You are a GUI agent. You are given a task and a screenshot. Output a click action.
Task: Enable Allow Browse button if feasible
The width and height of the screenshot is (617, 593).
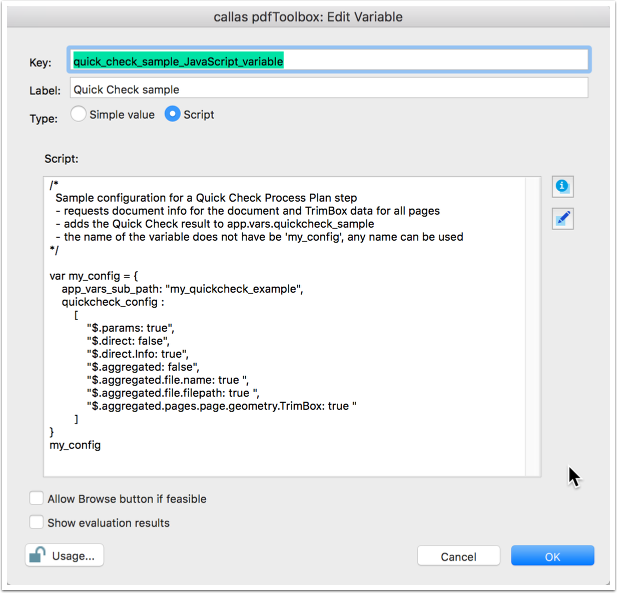click(x=36, y=498)
